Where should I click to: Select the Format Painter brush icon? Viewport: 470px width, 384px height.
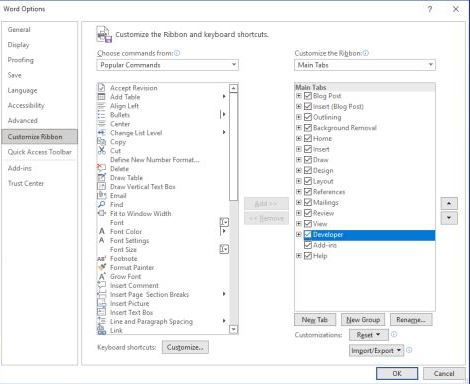click(101, 267)
